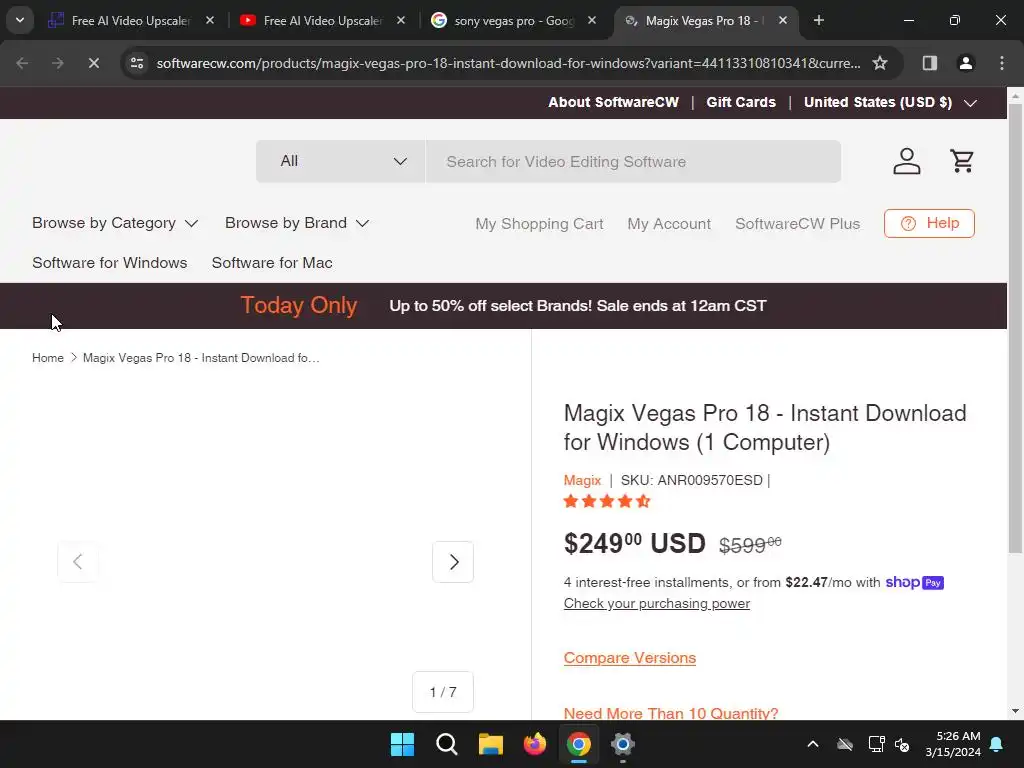Open Chrome side panel icon
This screenshot has width=1024, height=768.
click(929, 63)
